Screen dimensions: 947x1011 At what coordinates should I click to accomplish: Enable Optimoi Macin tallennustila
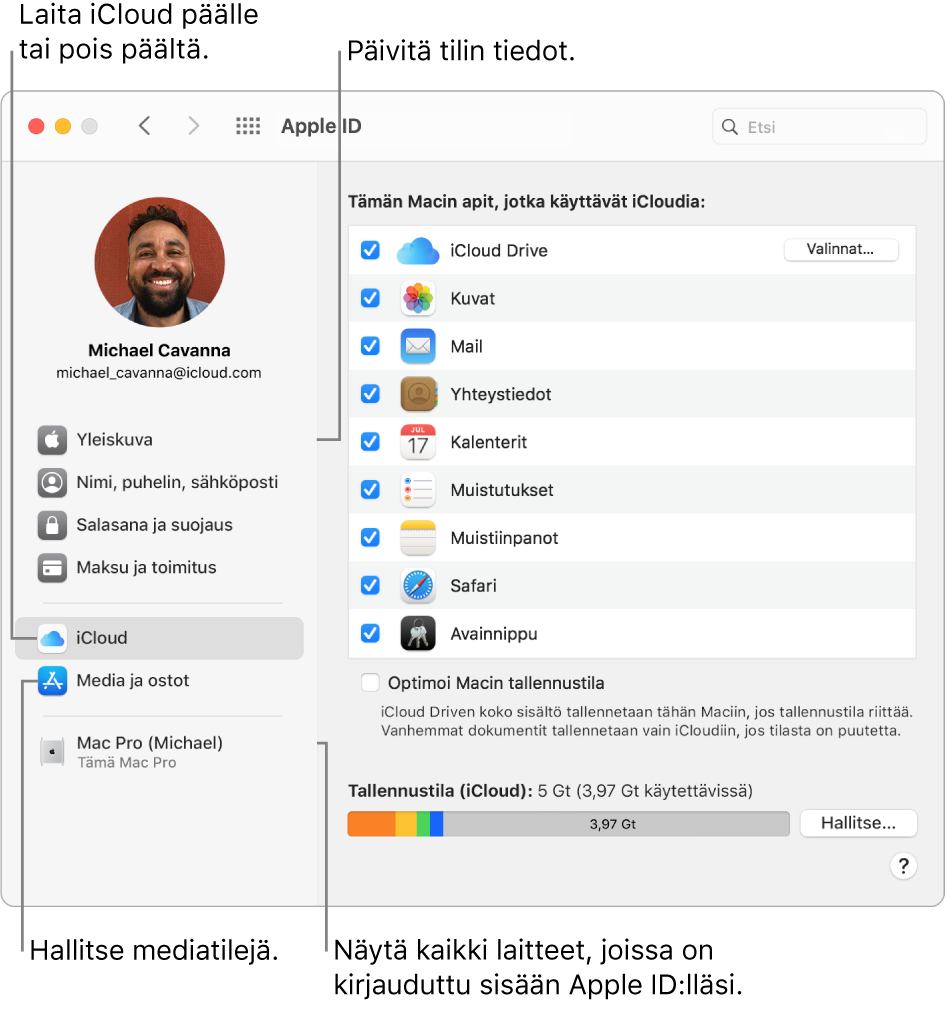pyautogui.click(x=370, y=683)
